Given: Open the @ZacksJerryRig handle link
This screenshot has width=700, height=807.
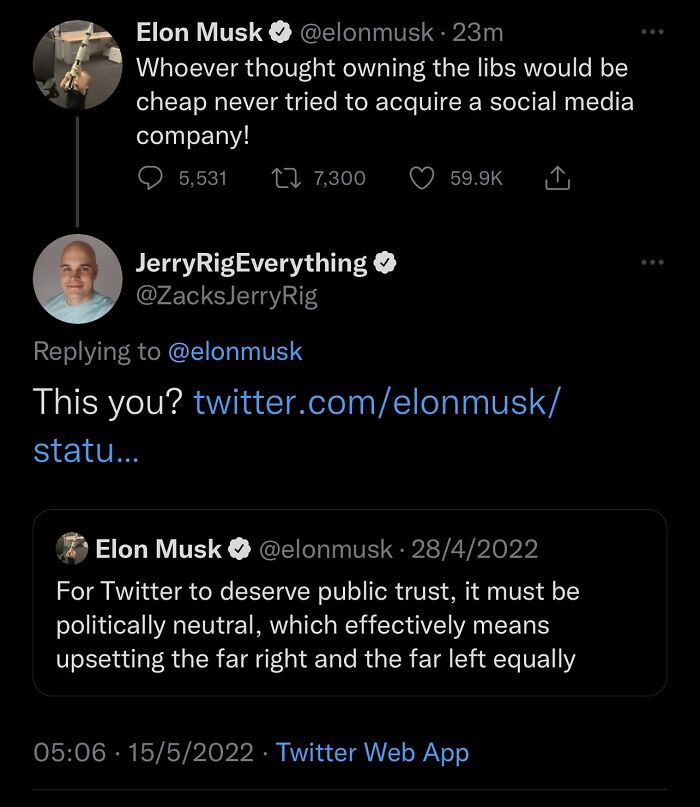Looking at the screenshot, I should tap(227, 296).
